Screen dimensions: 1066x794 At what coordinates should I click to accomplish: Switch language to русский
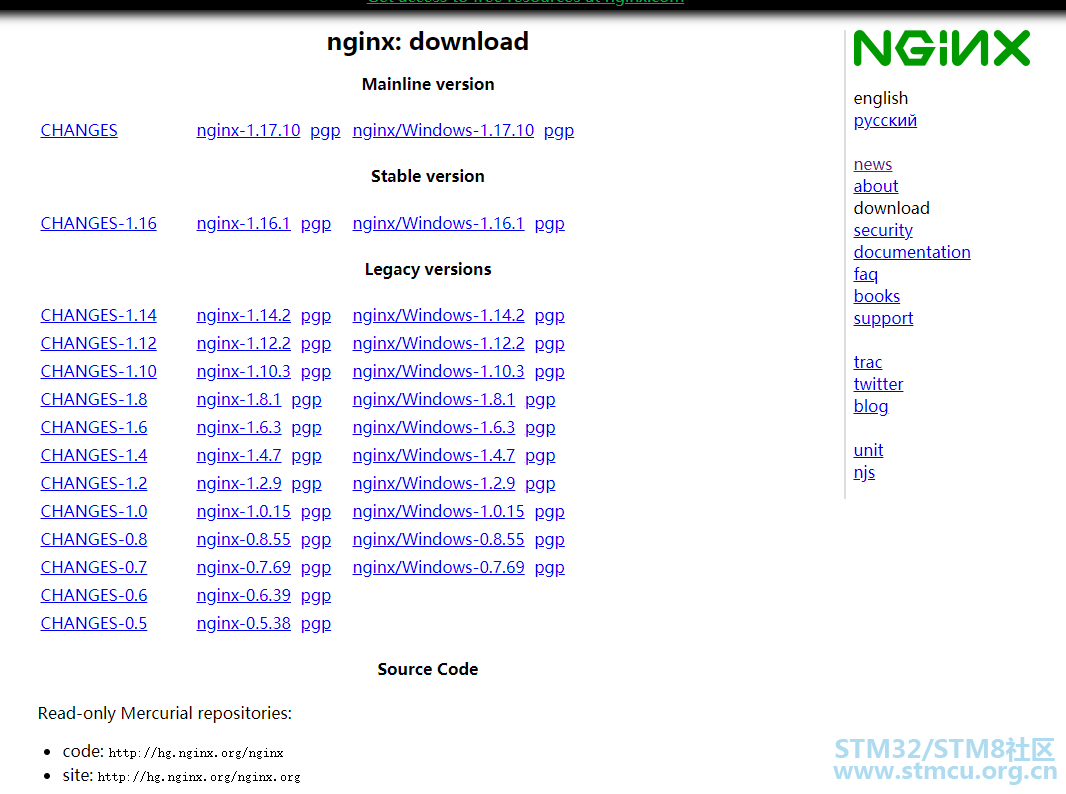pos(885,121)
